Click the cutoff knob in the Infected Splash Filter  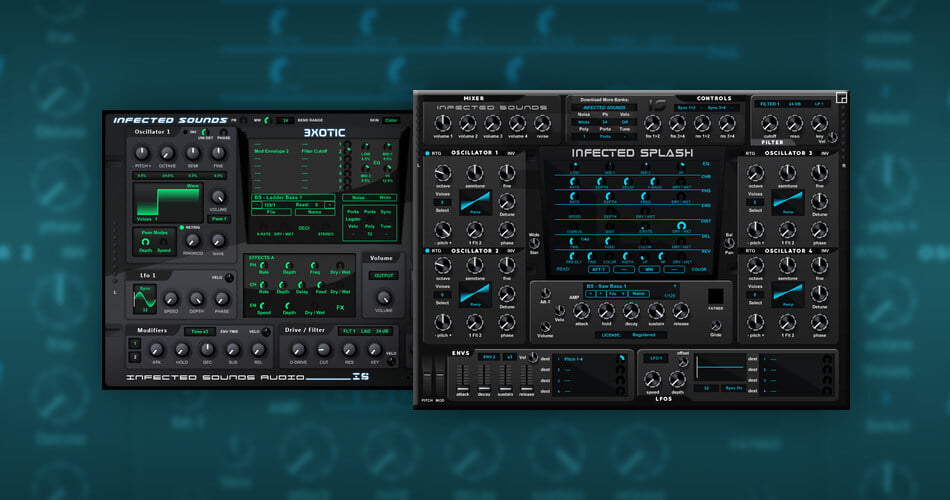click(769, 124)
